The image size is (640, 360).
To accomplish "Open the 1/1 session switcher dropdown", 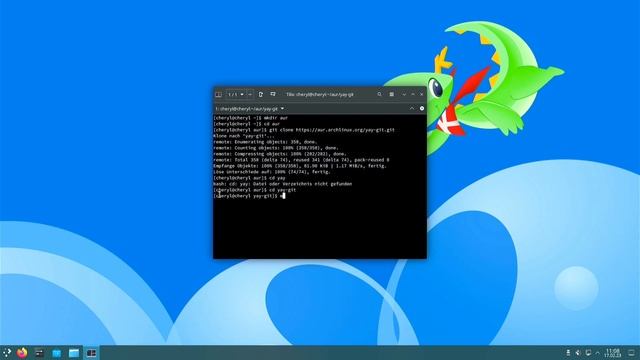I will click(236, 94).
